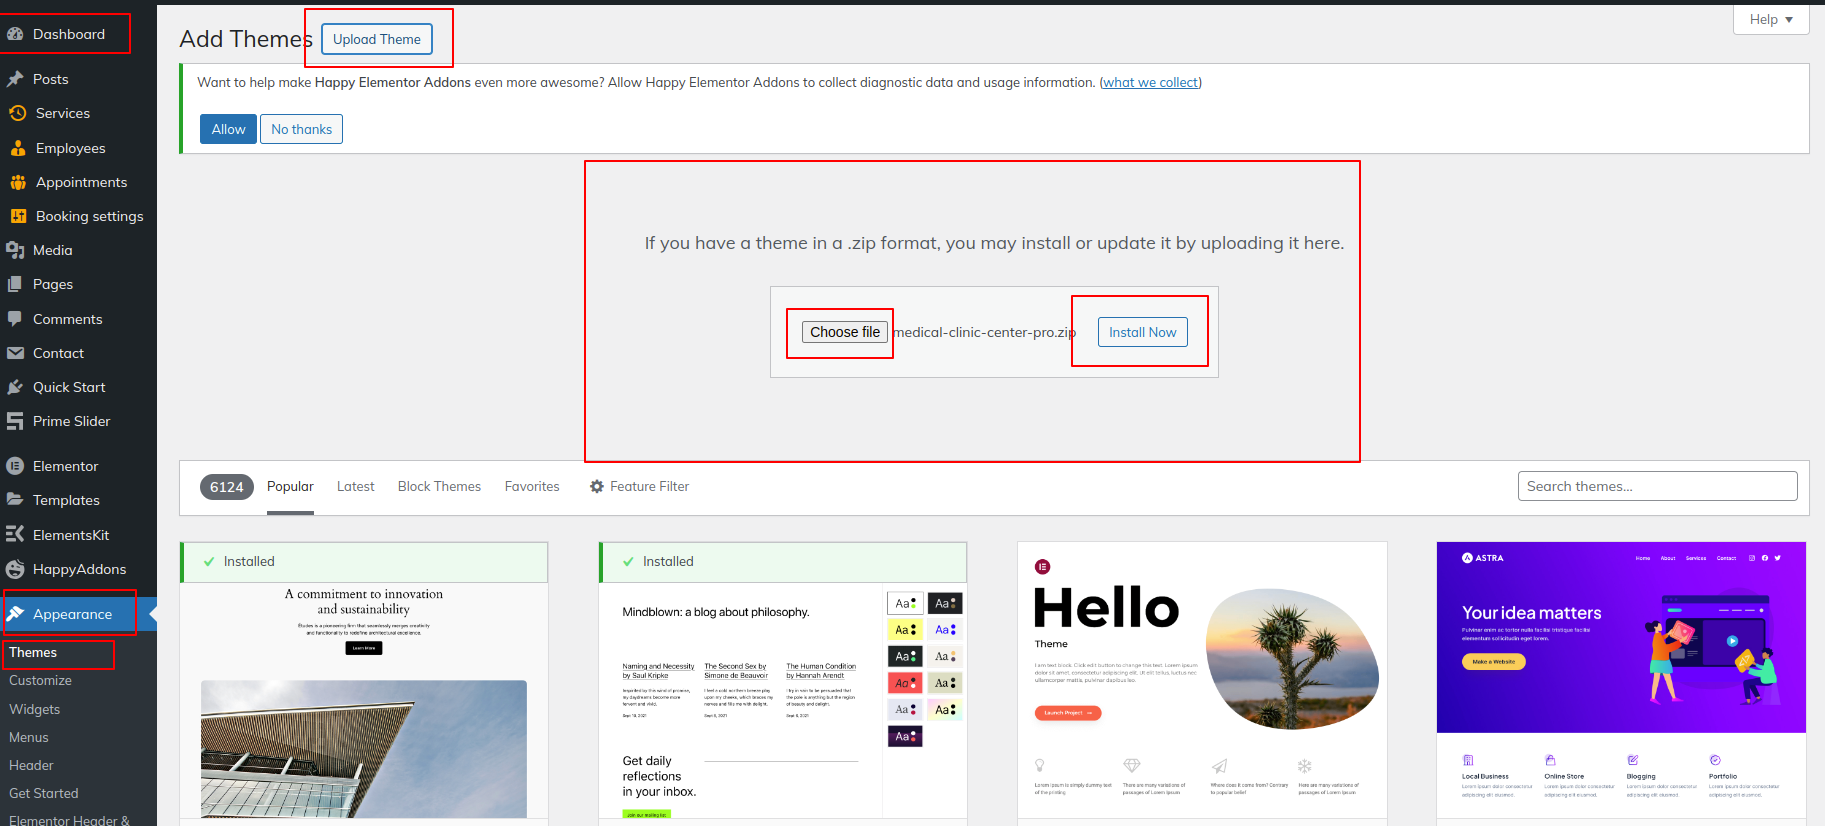This screenshot has width=1825, height=826.
Task: Select the Hello theme thumbnail
Action: (x=1202, y=680)
